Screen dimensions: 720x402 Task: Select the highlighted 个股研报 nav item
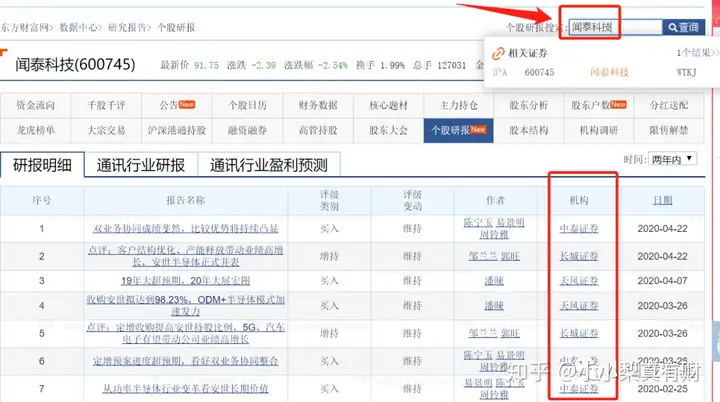point(459,130)
